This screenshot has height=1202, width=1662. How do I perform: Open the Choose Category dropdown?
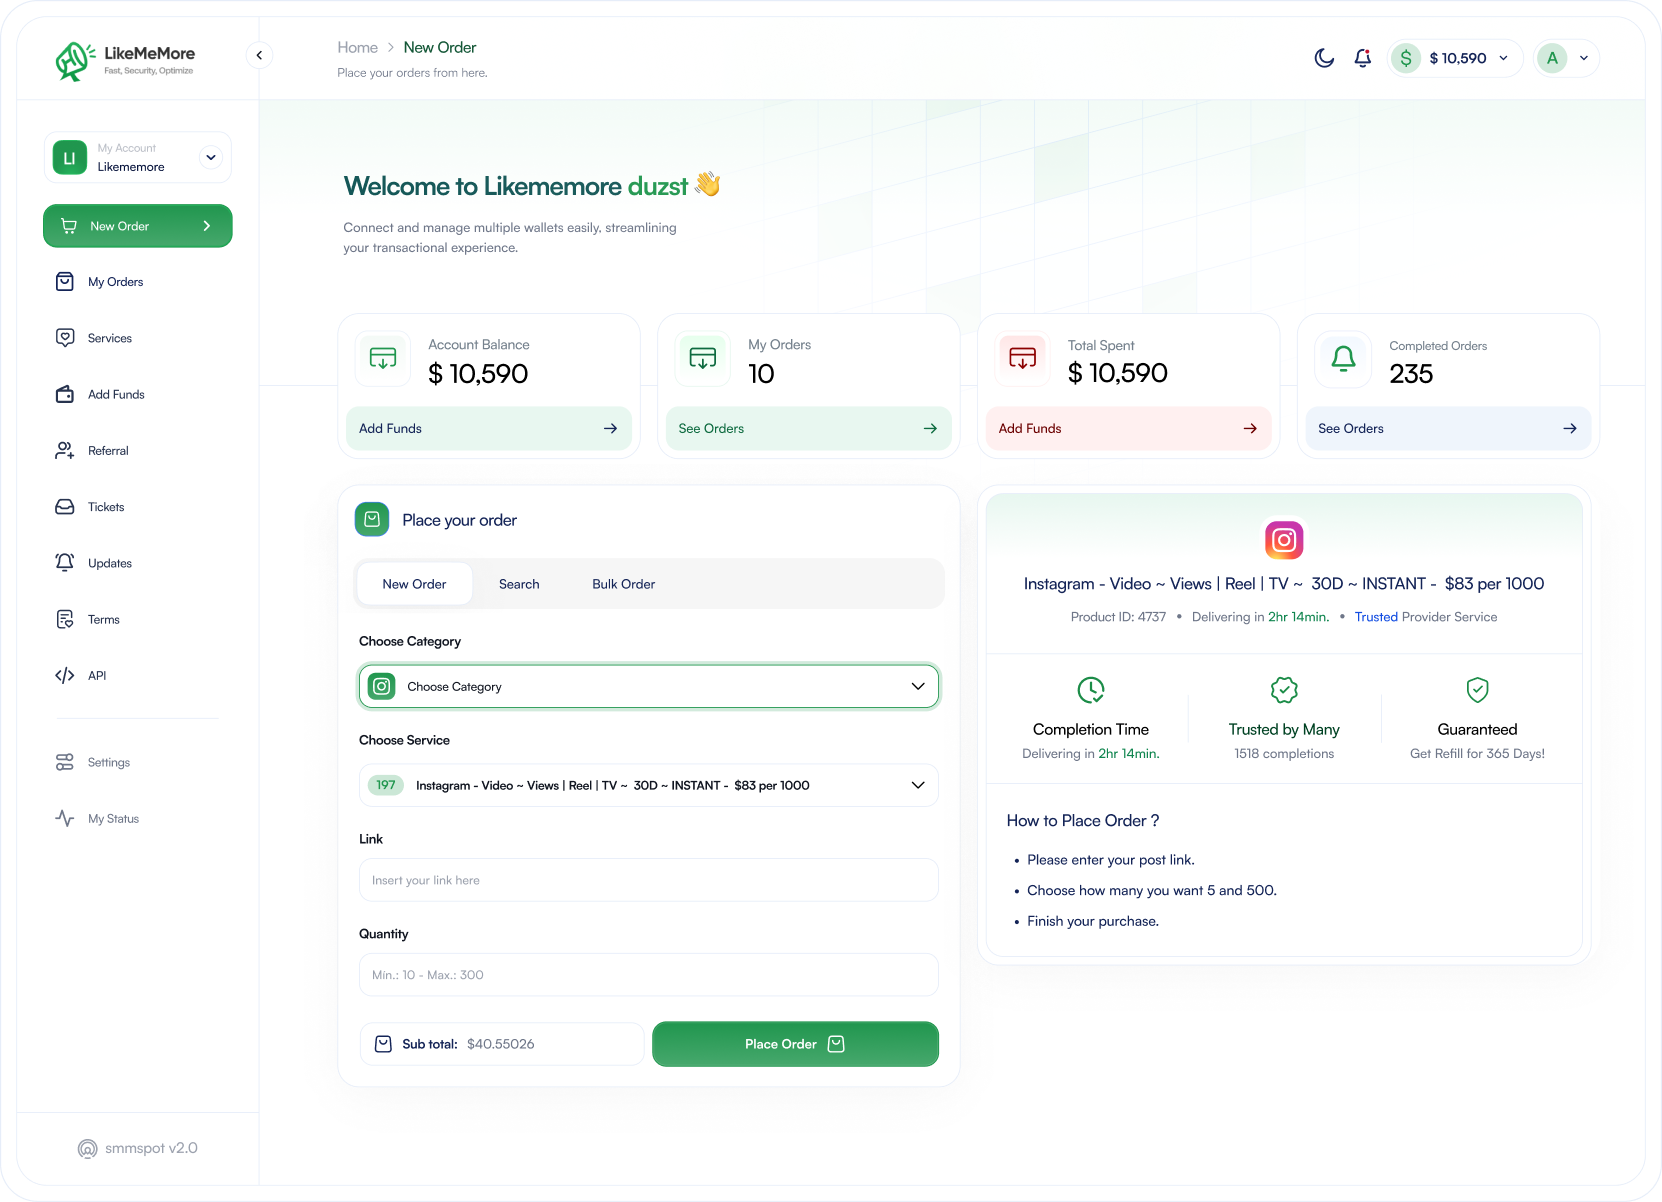pos(648,687)
